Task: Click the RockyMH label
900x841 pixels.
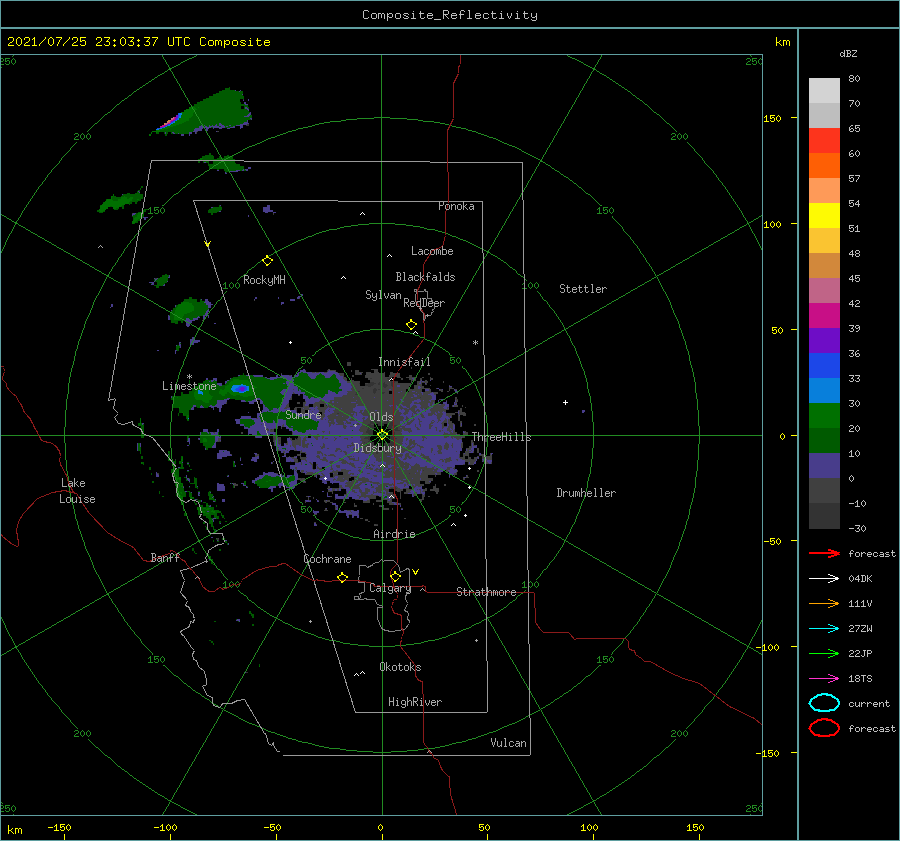Action: [x=264, y=280]
